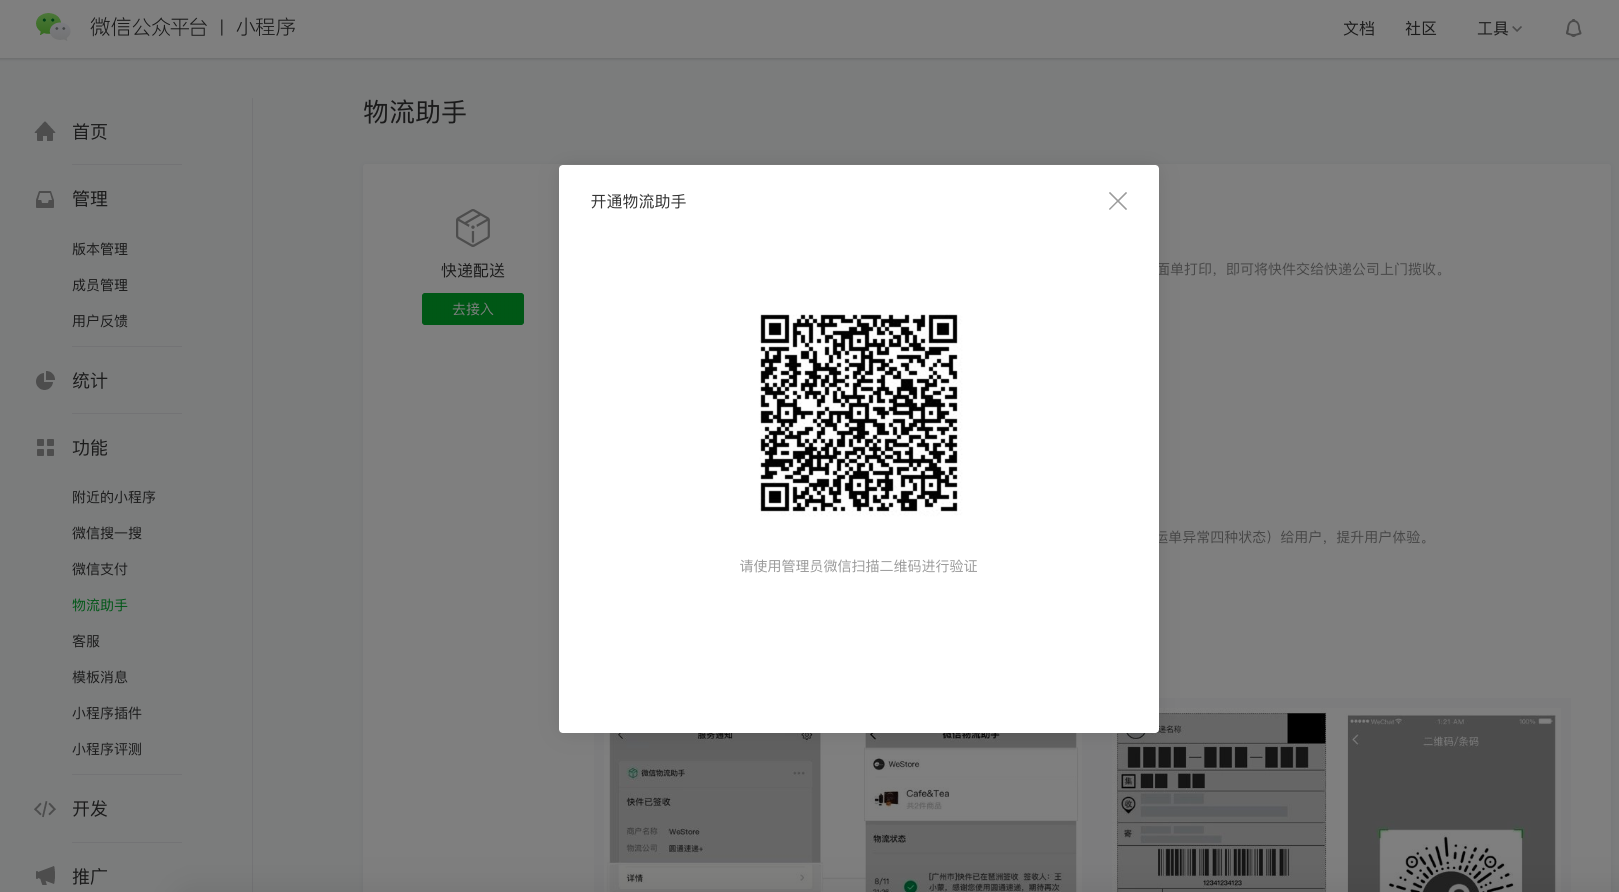Select 统计 section heading
1619x892 pixels.
click(x=90, y=381)
